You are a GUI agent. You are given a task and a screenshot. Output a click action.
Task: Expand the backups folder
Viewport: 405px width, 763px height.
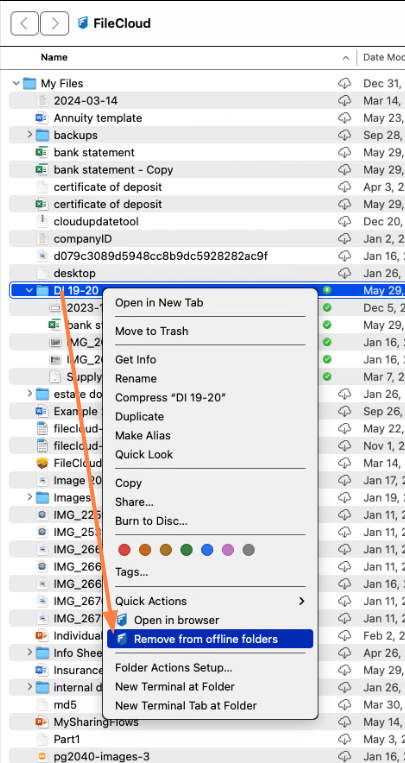click(x=30, y=135)
